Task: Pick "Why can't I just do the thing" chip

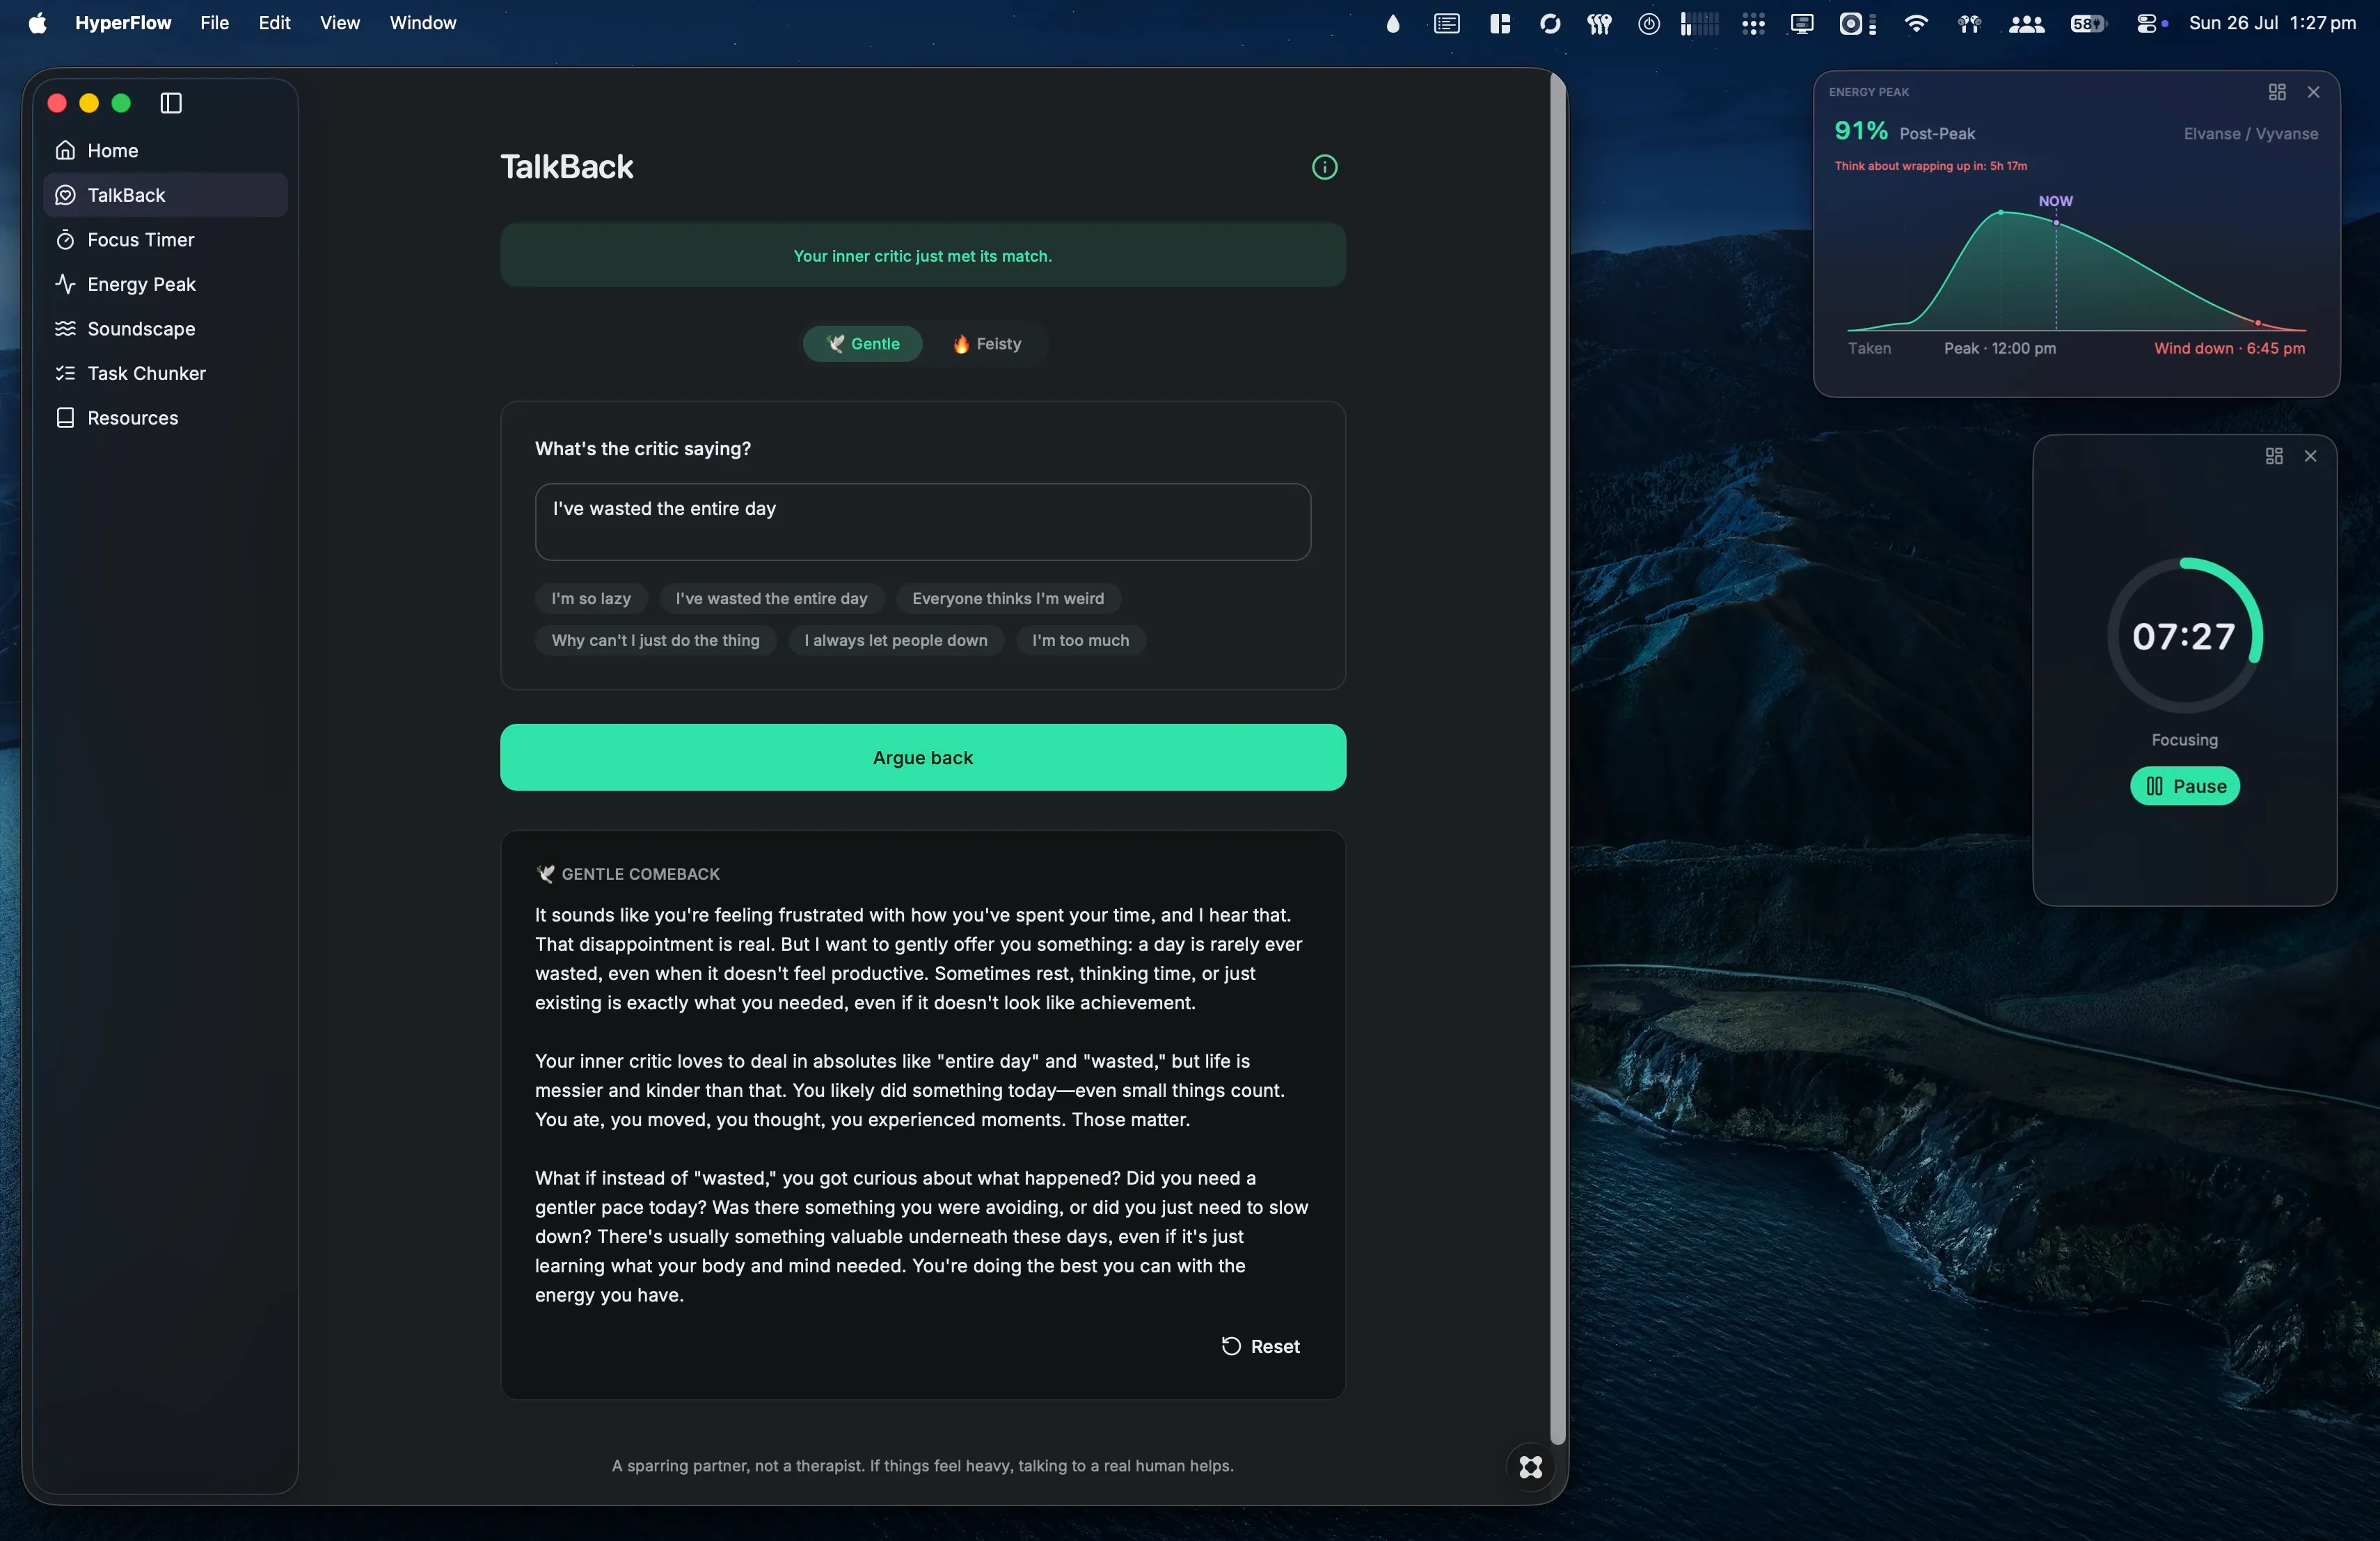Action: pos(655,640)
